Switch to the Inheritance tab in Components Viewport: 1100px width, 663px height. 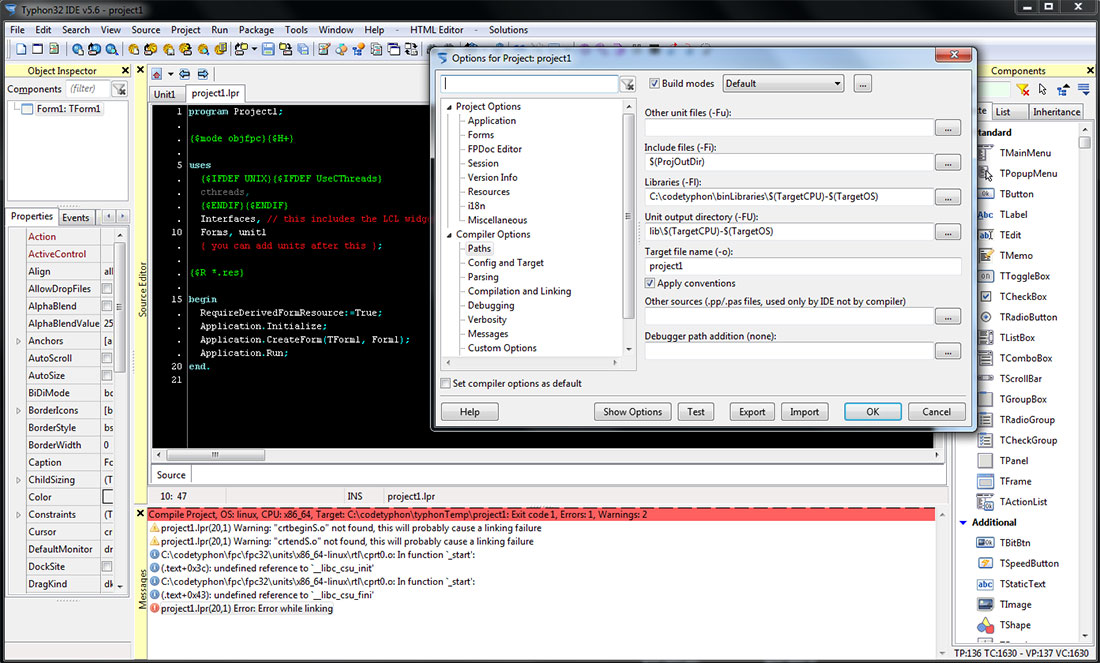(1056, 112)
